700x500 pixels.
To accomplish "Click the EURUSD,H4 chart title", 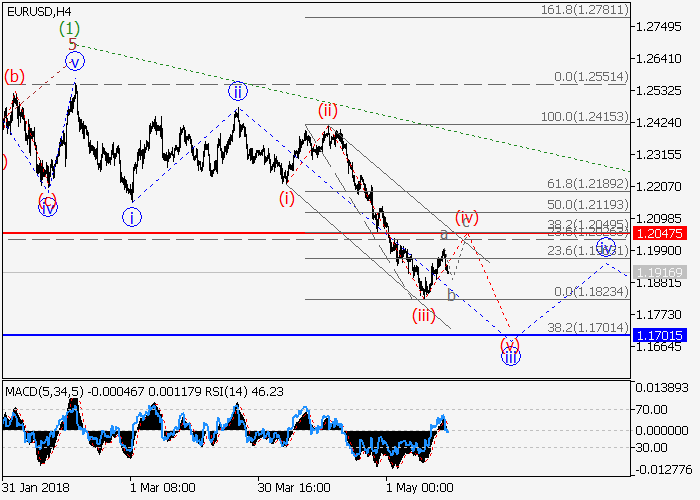I will (x=44, y=11).
